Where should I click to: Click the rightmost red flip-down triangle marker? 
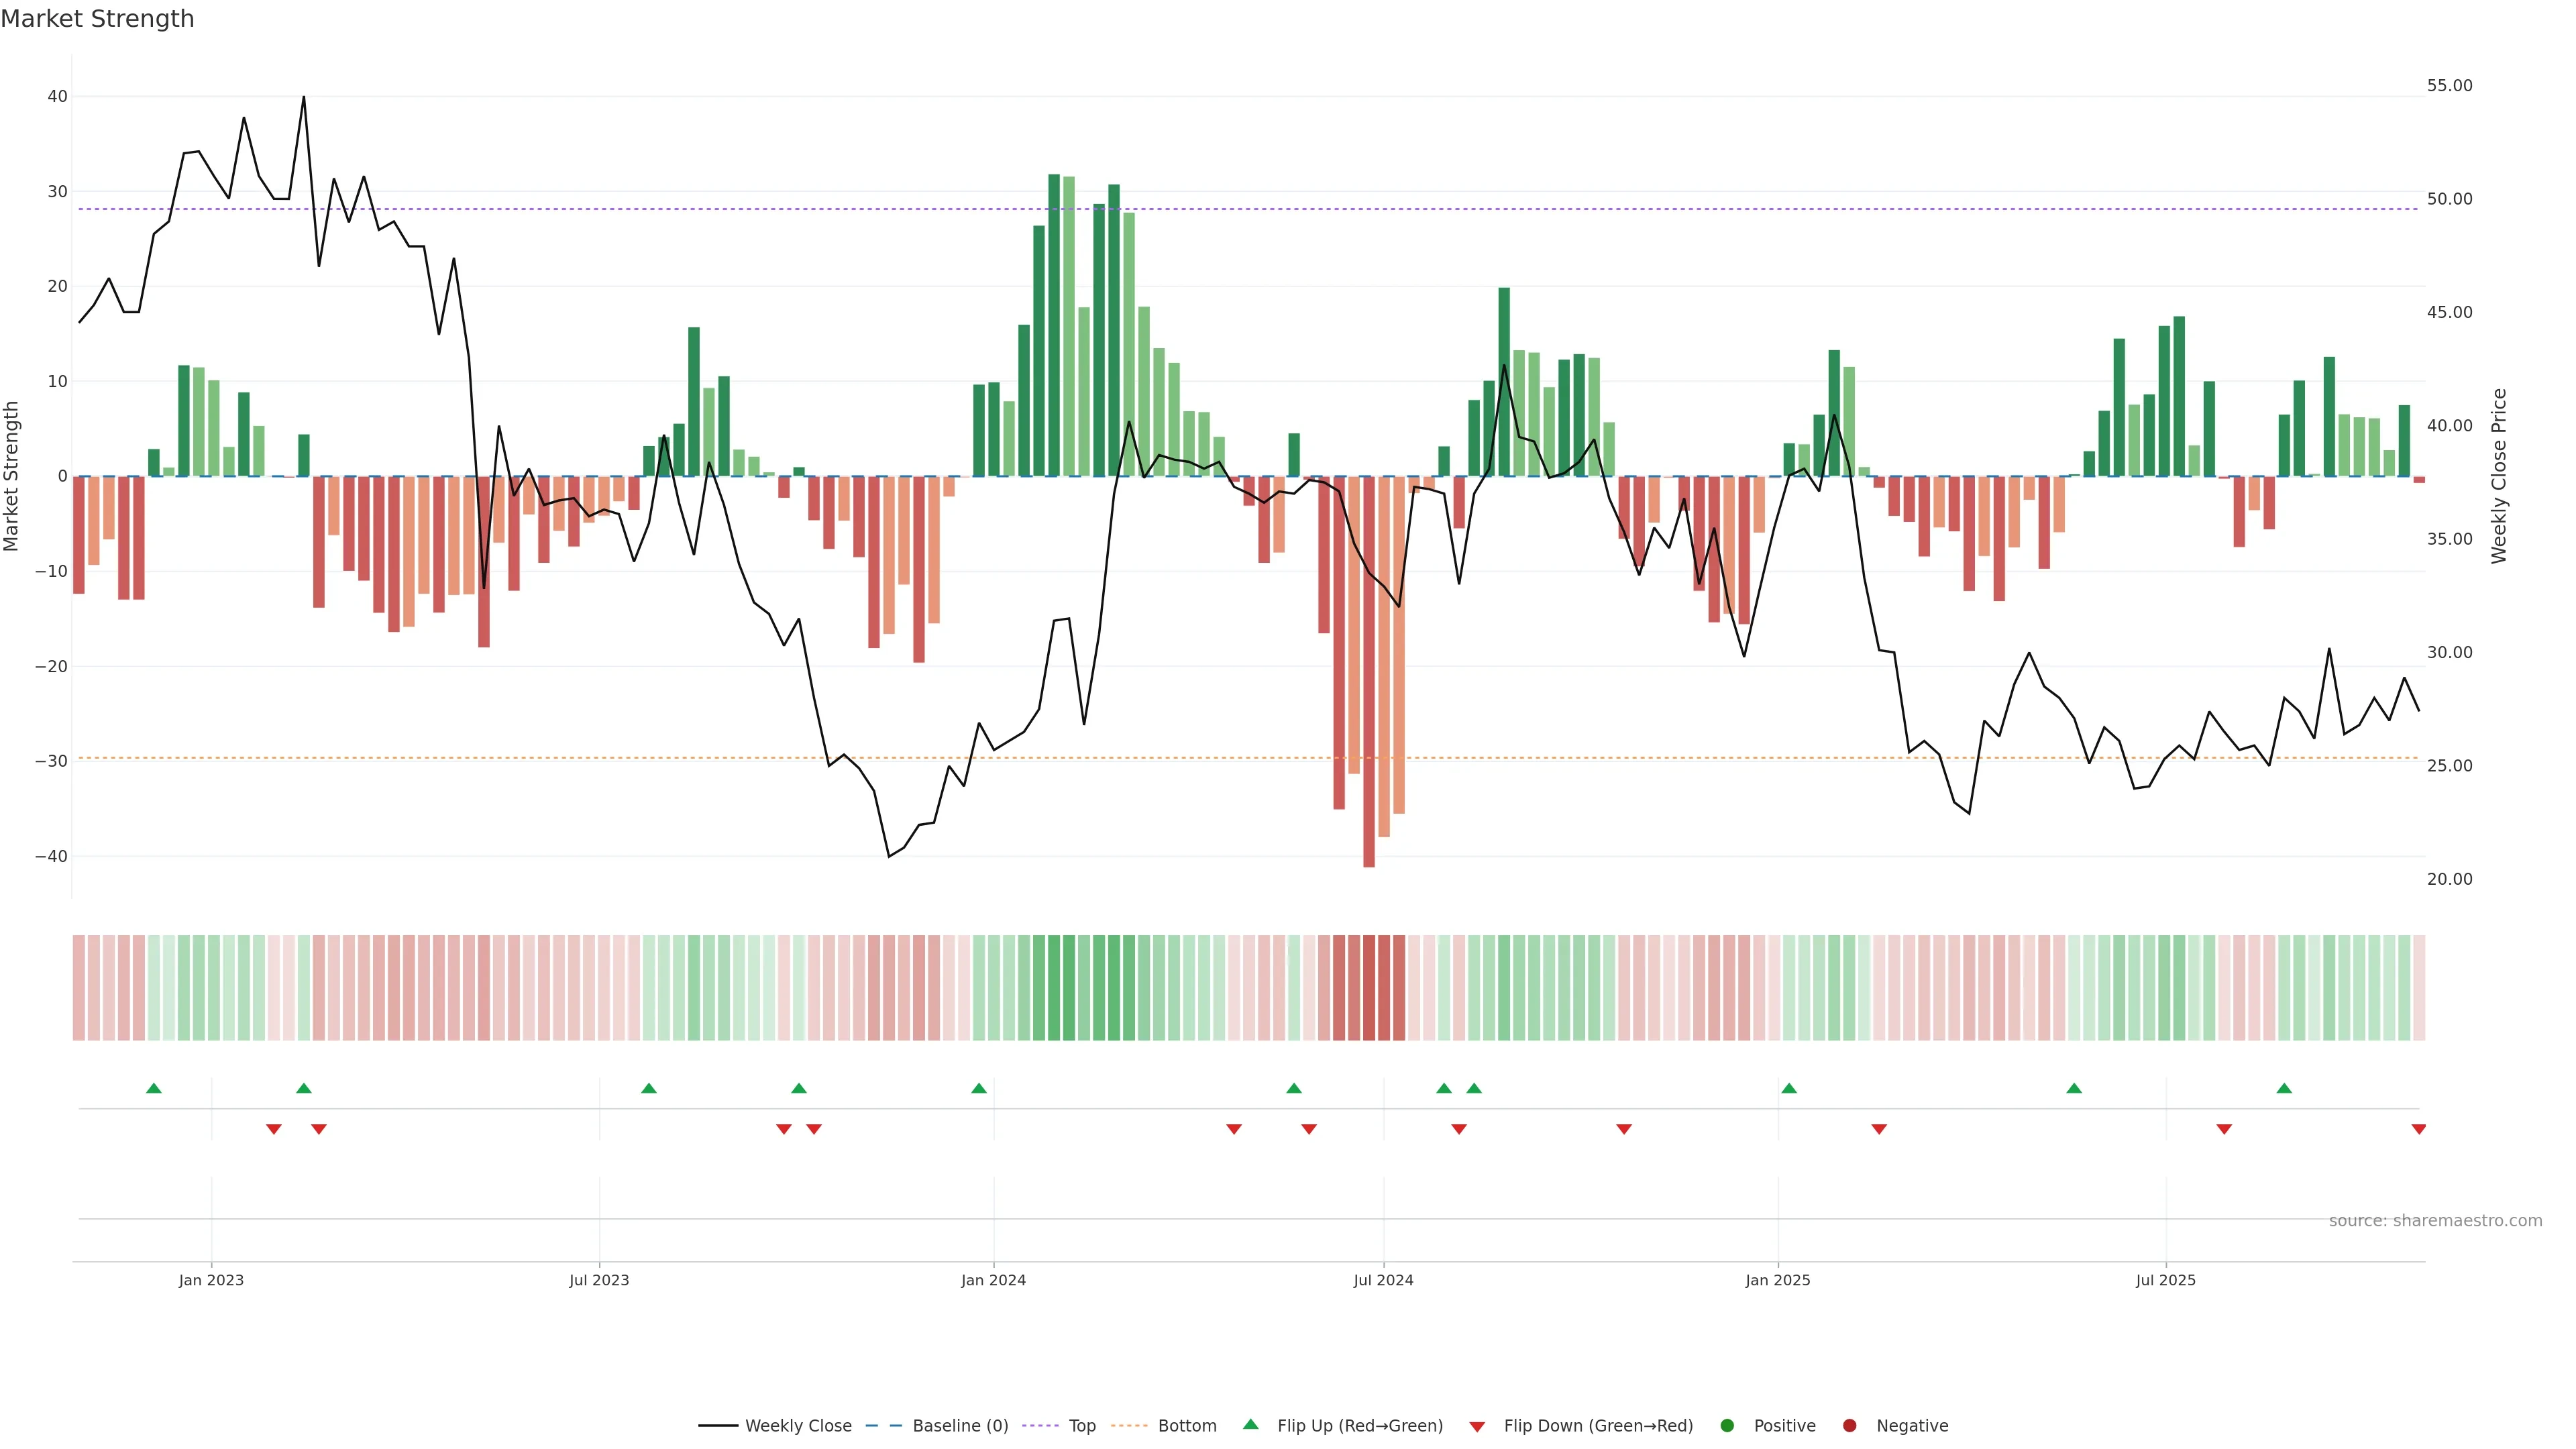tap(2419, 1129)
